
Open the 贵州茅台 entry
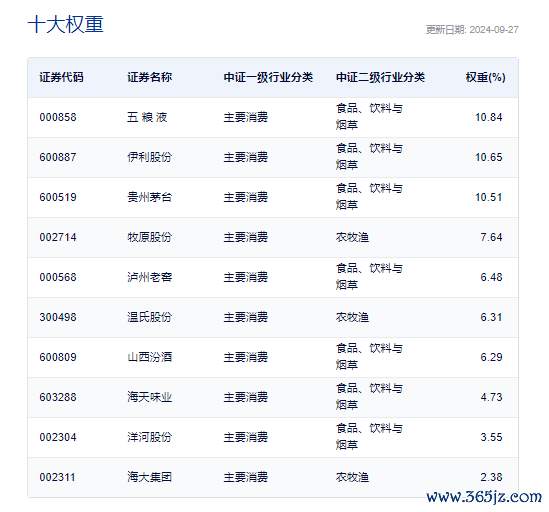tap(150, 197)
